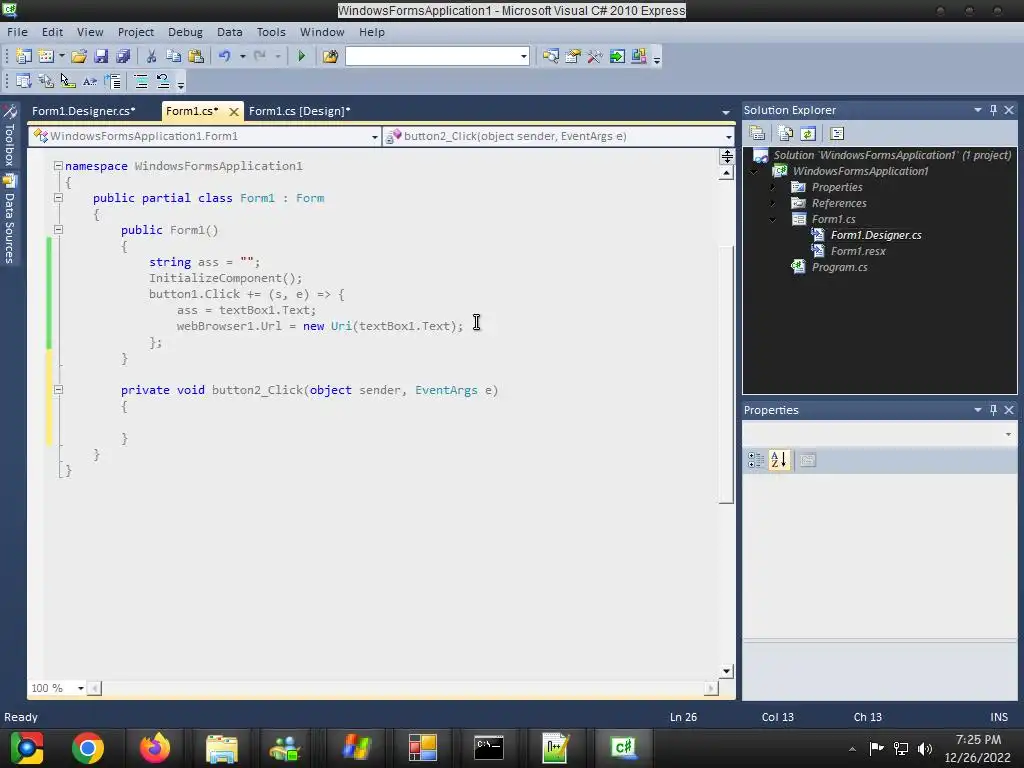Collapse the Form1.cs node in Solution Explorer

click(x=773, y=219)
